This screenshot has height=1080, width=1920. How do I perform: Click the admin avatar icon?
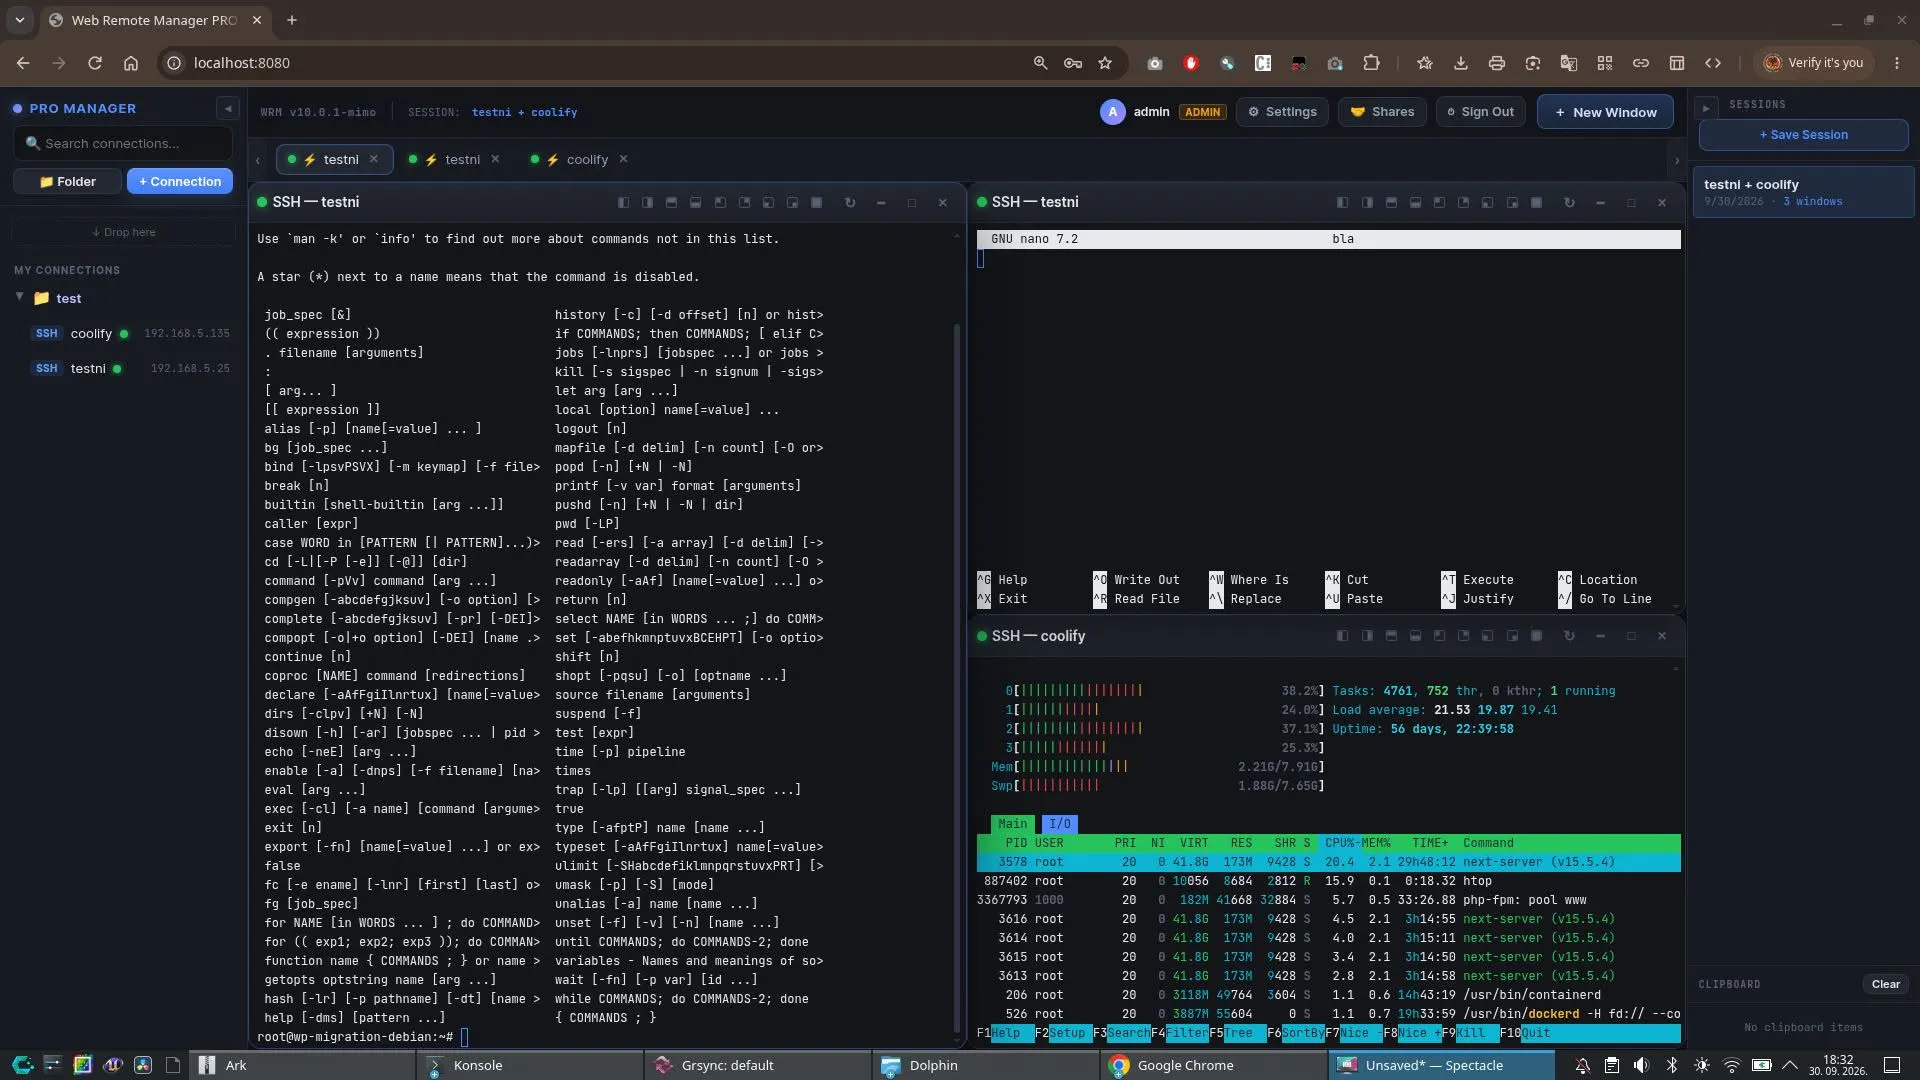1112,112
